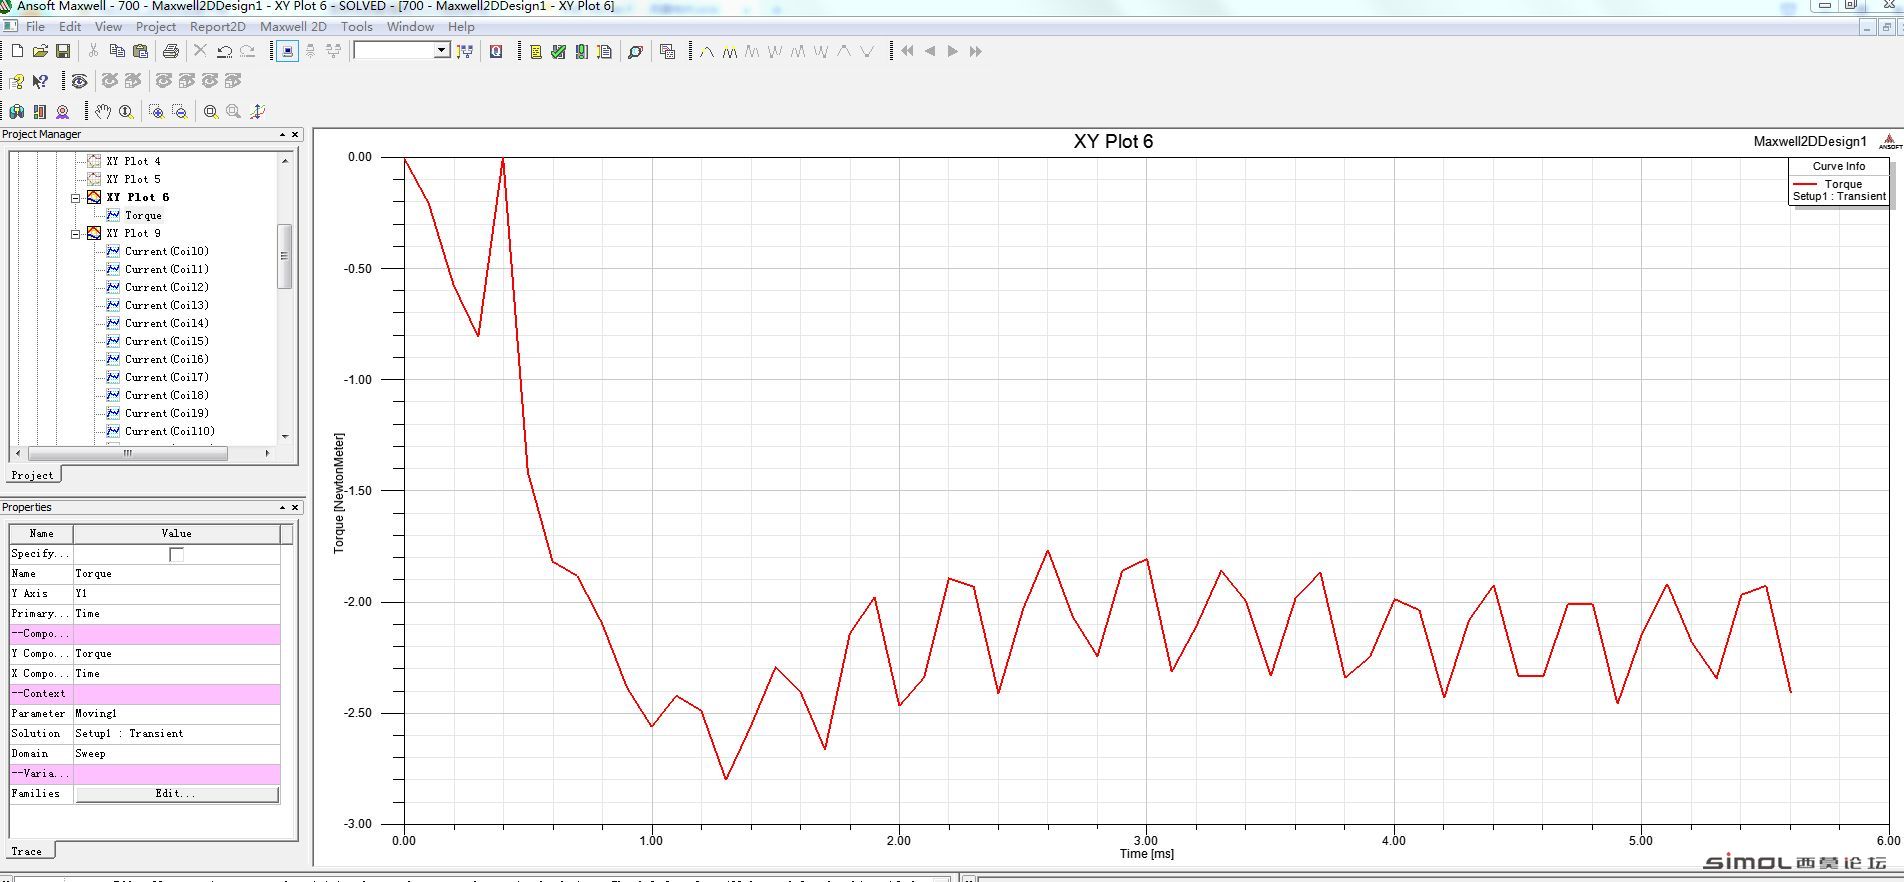Click the Cut scissors icon

(93, 51)
